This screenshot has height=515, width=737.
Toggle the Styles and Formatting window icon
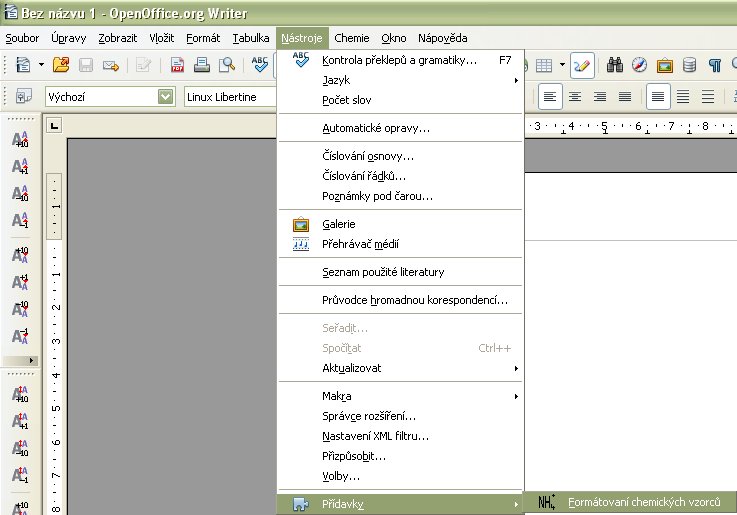point(24,97)
